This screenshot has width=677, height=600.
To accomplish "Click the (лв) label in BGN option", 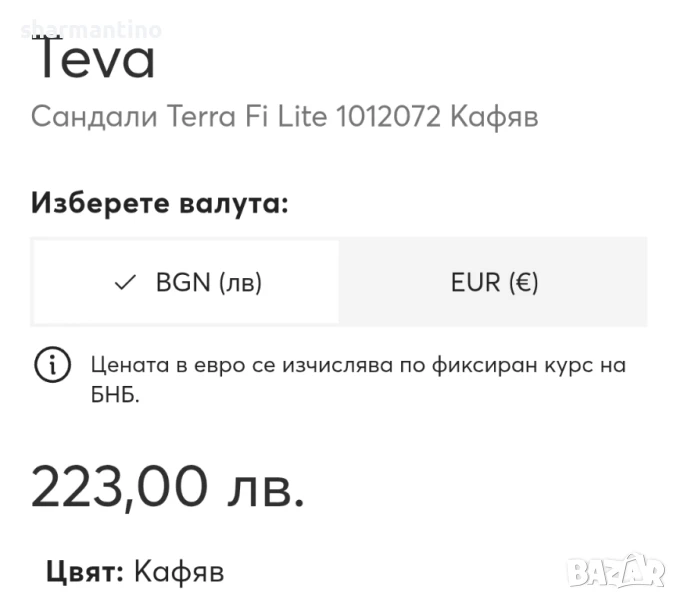I will 239,282.
